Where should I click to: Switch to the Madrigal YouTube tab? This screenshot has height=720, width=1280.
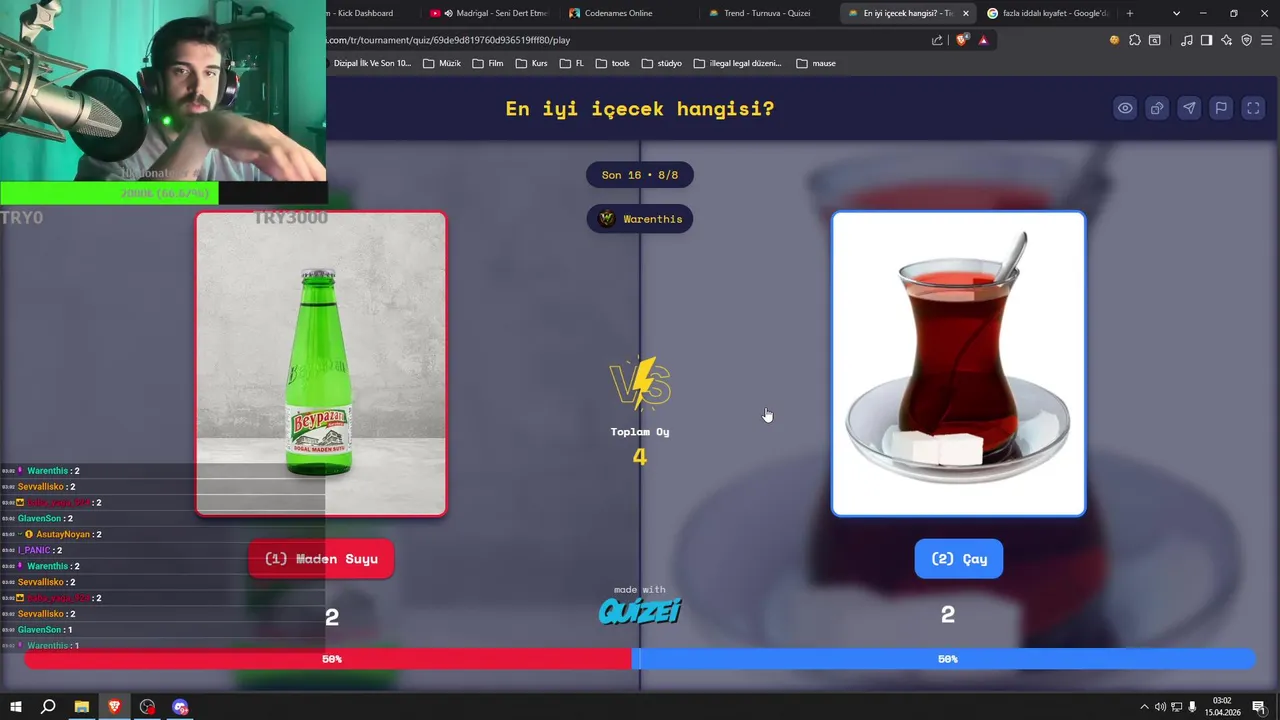pos(490,13)
